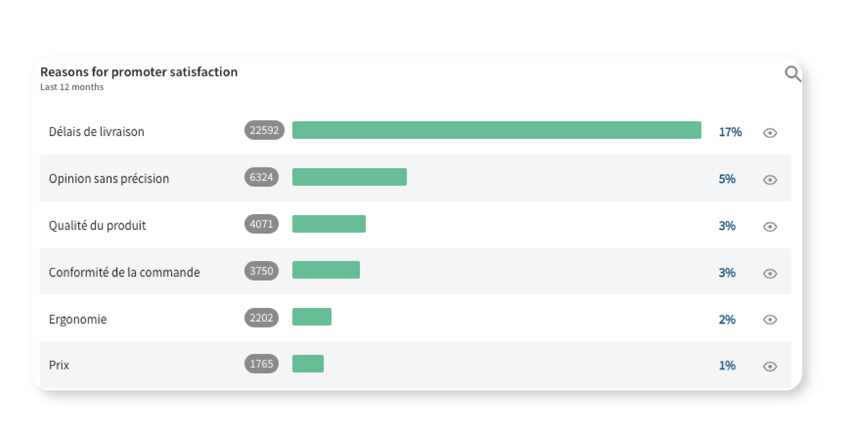
Task: Click the Opinion sans précision green bar
Action: coord(350,177)
